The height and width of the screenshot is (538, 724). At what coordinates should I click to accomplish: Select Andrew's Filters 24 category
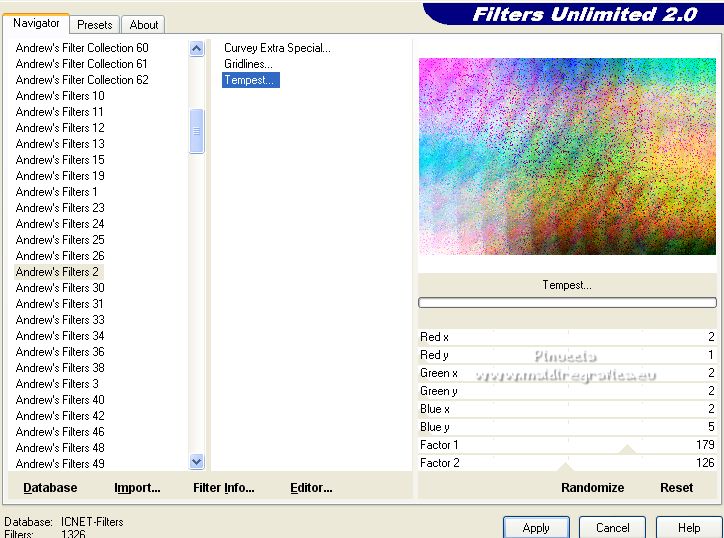pos(60,224)
